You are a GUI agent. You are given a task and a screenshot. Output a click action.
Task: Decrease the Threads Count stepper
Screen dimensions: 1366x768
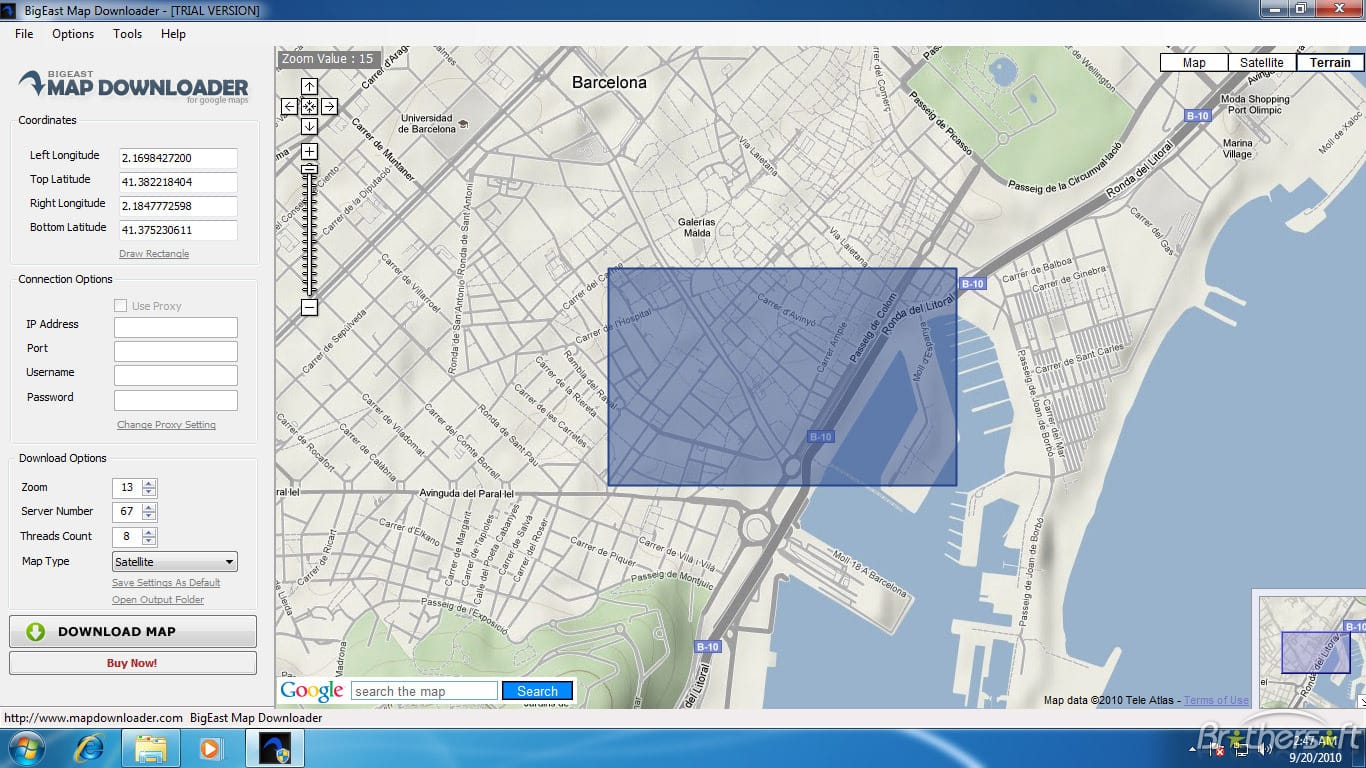(149, 541)
